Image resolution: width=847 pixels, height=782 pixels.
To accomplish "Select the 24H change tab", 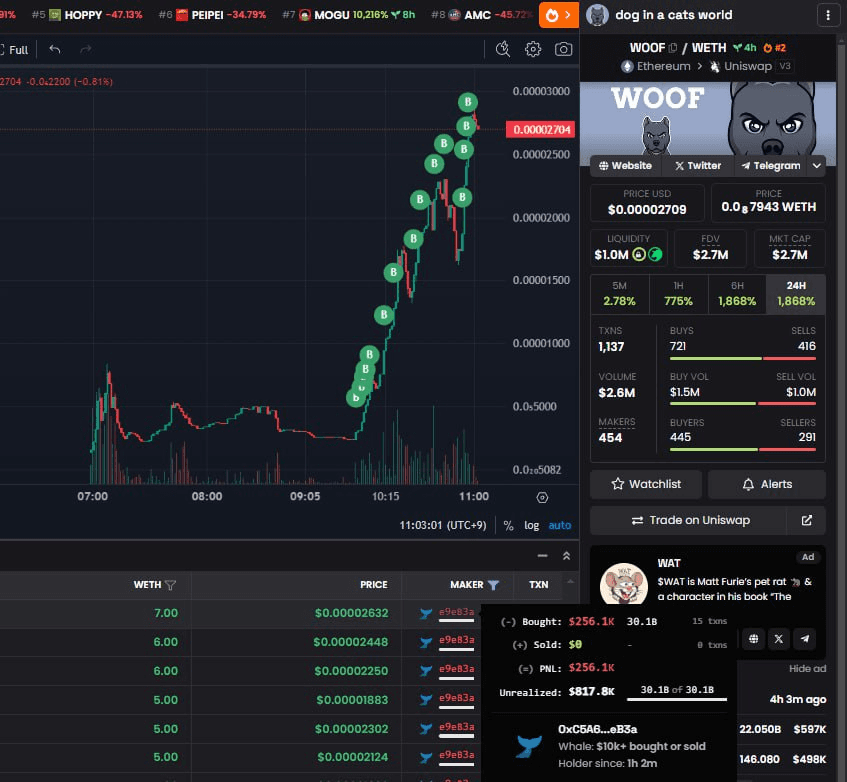I will (x=796, y=294).
